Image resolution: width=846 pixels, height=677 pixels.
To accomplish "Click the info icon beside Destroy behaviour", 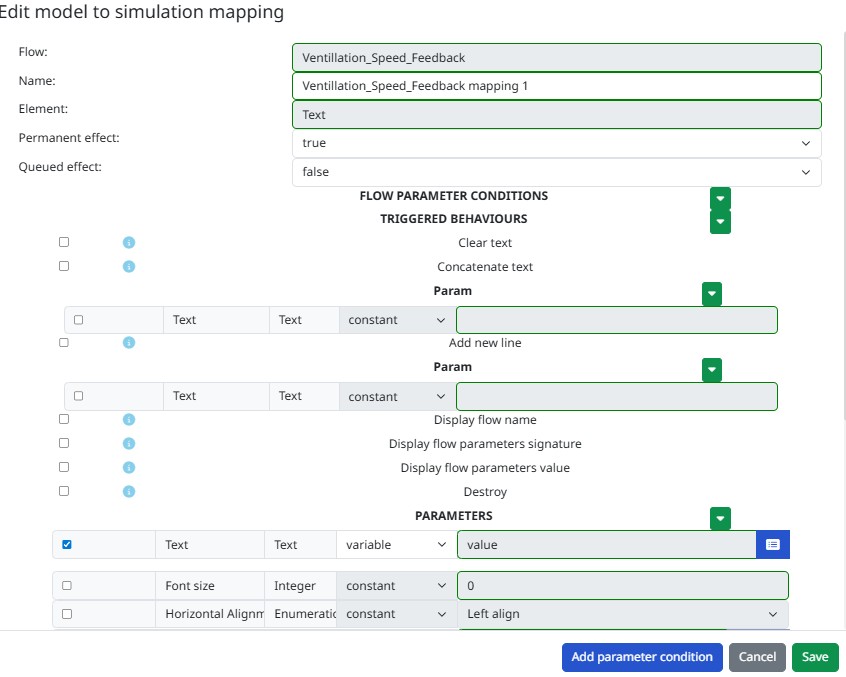I will point(127,491).
